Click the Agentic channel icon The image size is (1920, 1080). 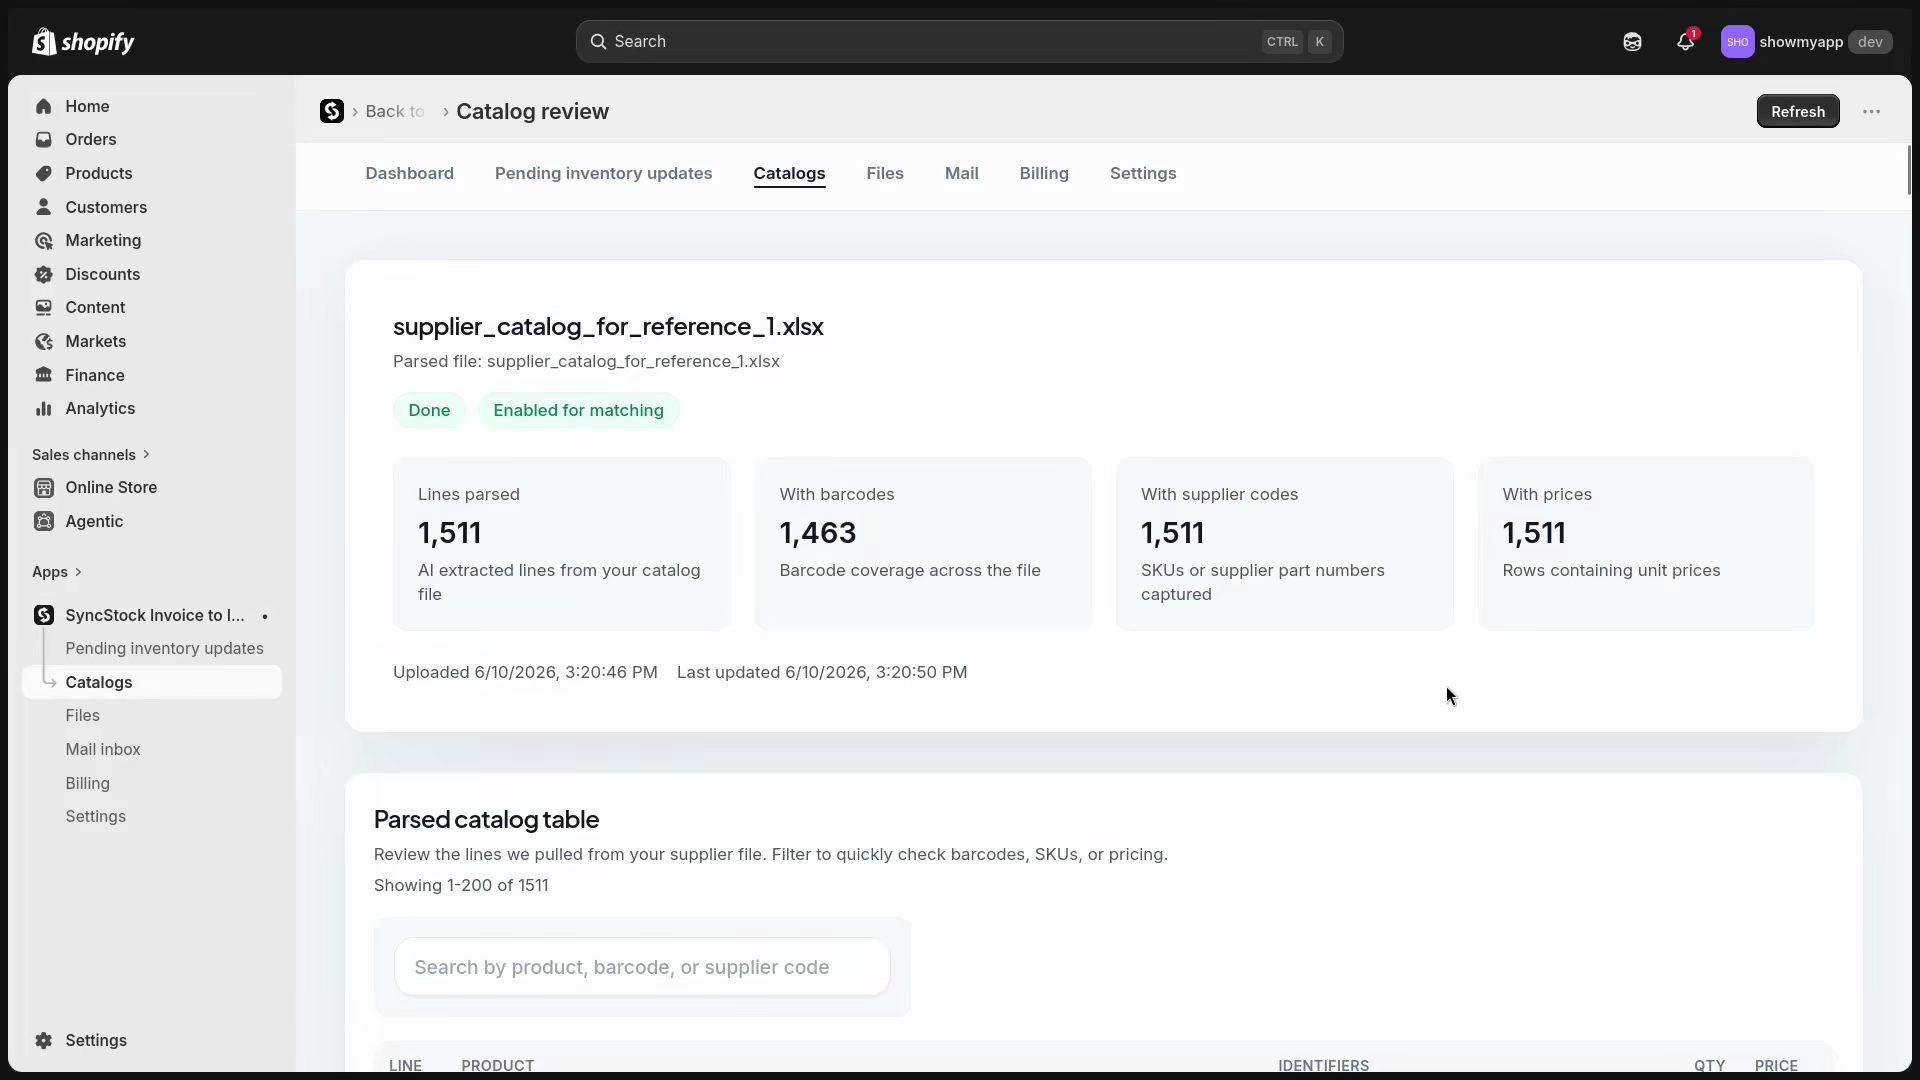[43, 521]
